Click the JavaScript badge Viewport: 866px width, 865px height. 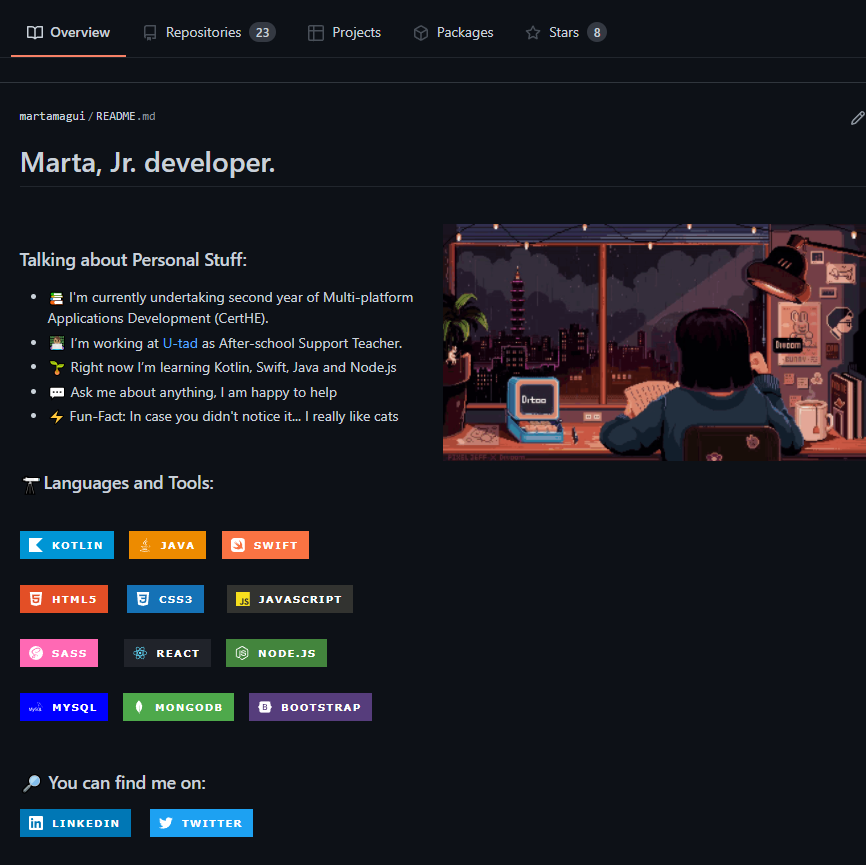[289, 599]
